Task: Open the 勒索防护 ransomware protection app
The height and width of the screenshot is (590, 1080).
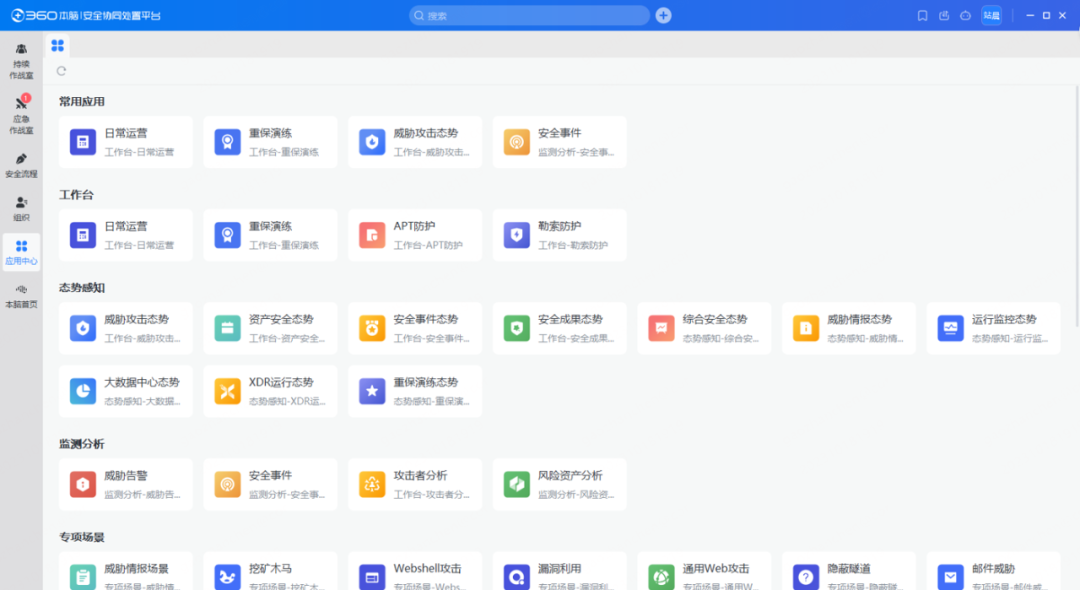Action: (x=559, y=234)
